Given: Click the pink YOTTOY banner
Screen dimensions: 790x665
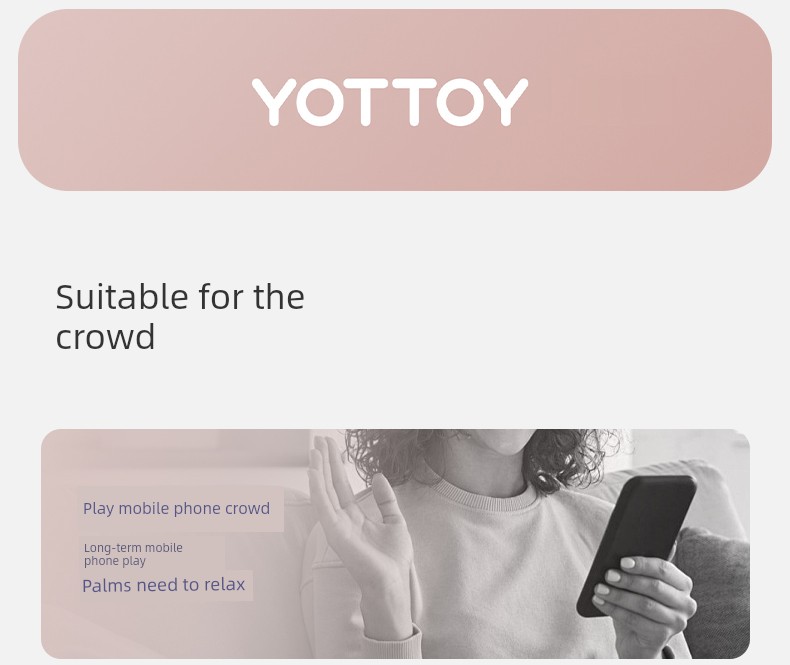Looking at the screenshot, I should tap(395, 100).
